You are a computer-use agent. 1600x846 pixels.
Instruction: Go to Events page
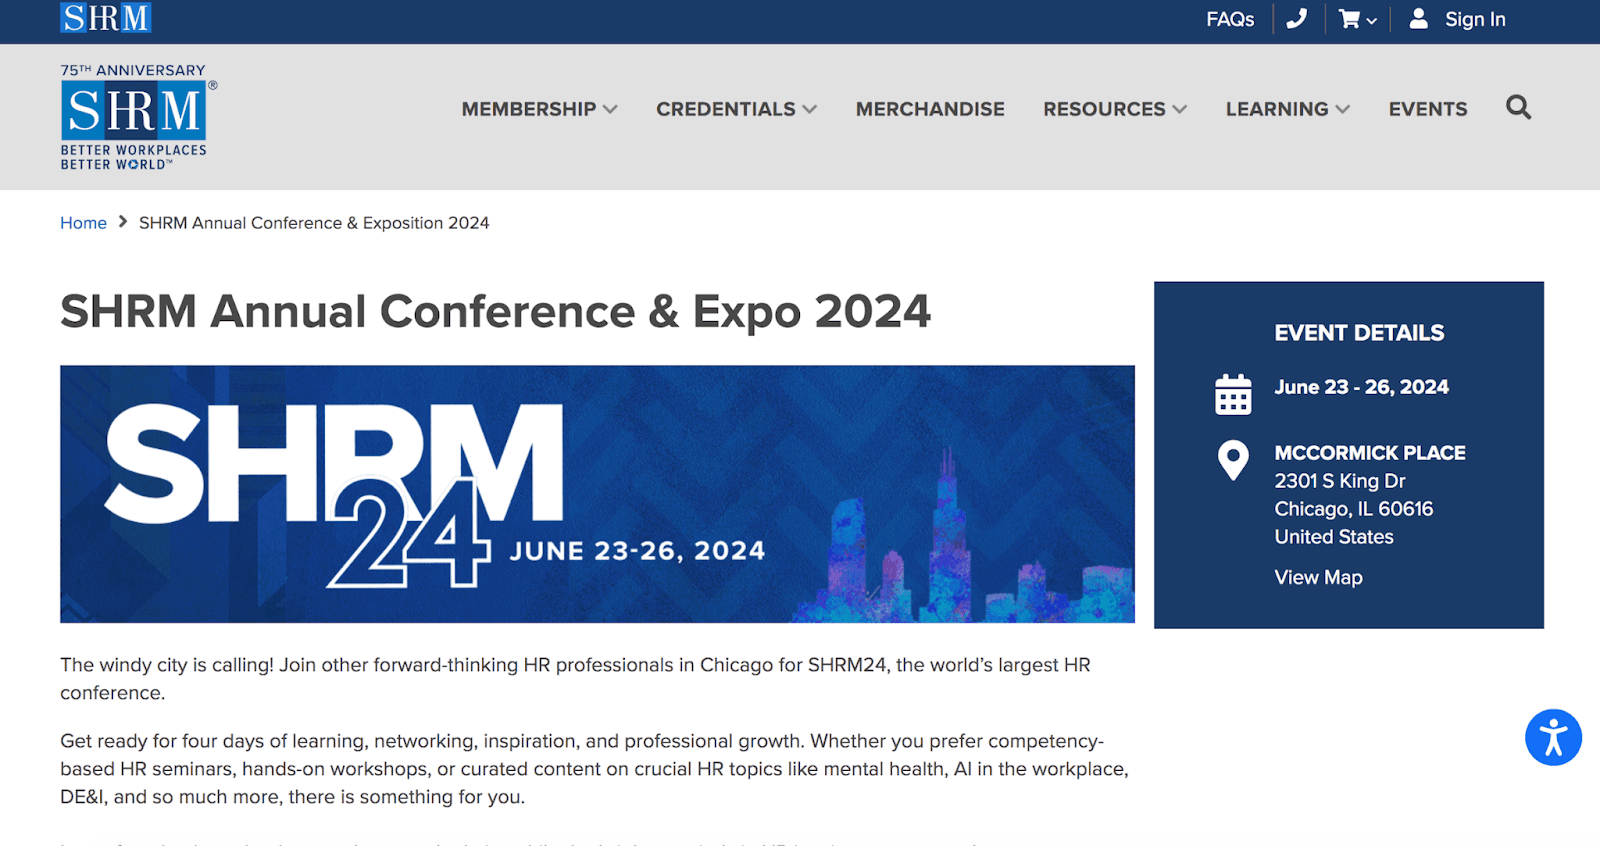(x=1428, y=109)
